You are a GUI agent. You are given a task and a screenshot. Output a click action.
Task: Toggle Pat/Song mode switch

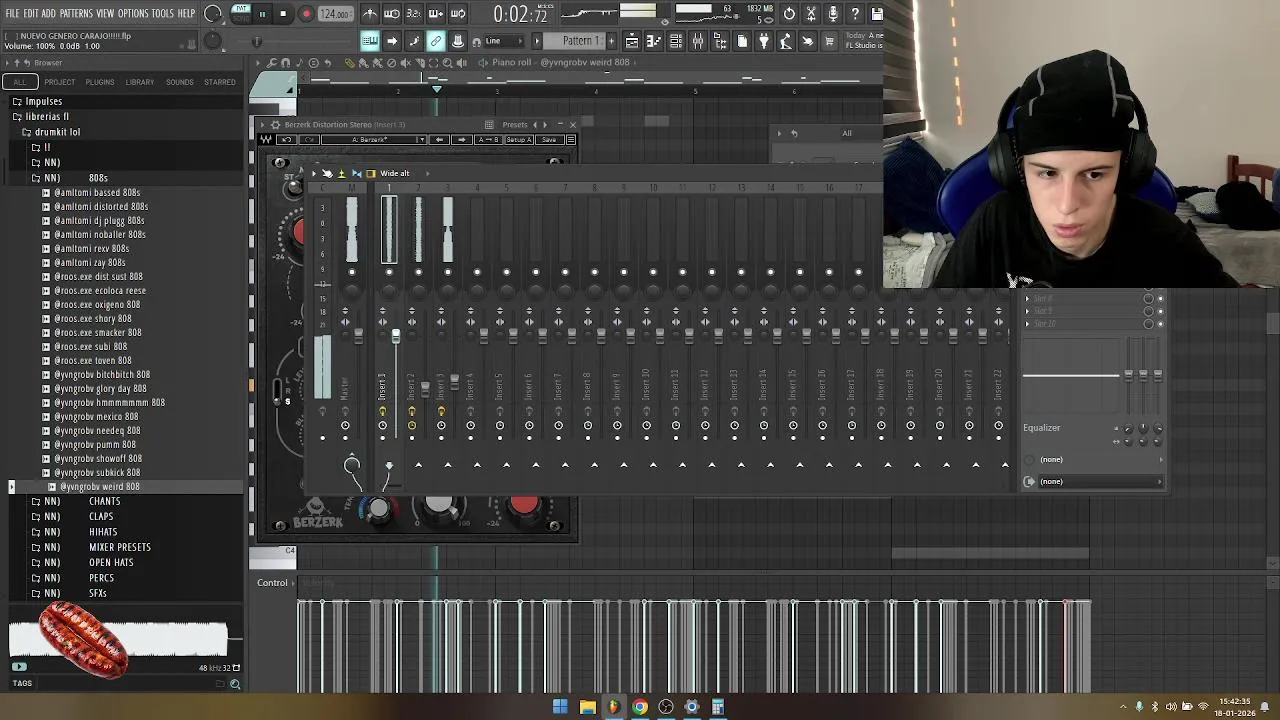(241, 13)
